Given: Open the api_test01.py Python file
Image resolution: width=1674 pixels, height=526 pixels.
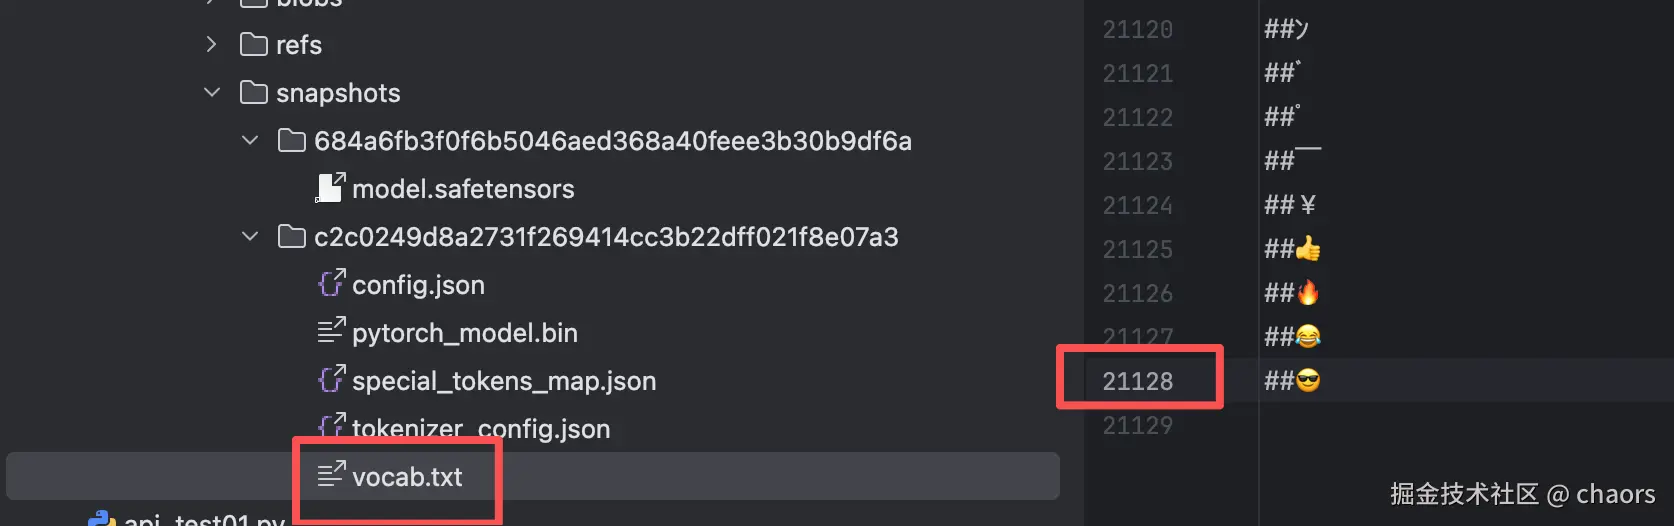Looking at the screenshot, I should click(x=205, y=518).
